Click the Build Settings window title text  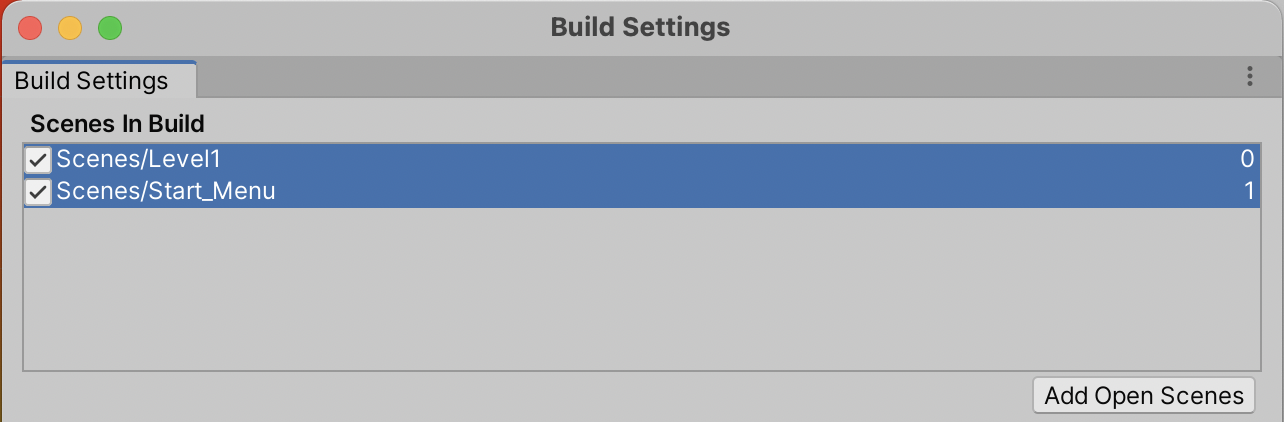[640, 27]
